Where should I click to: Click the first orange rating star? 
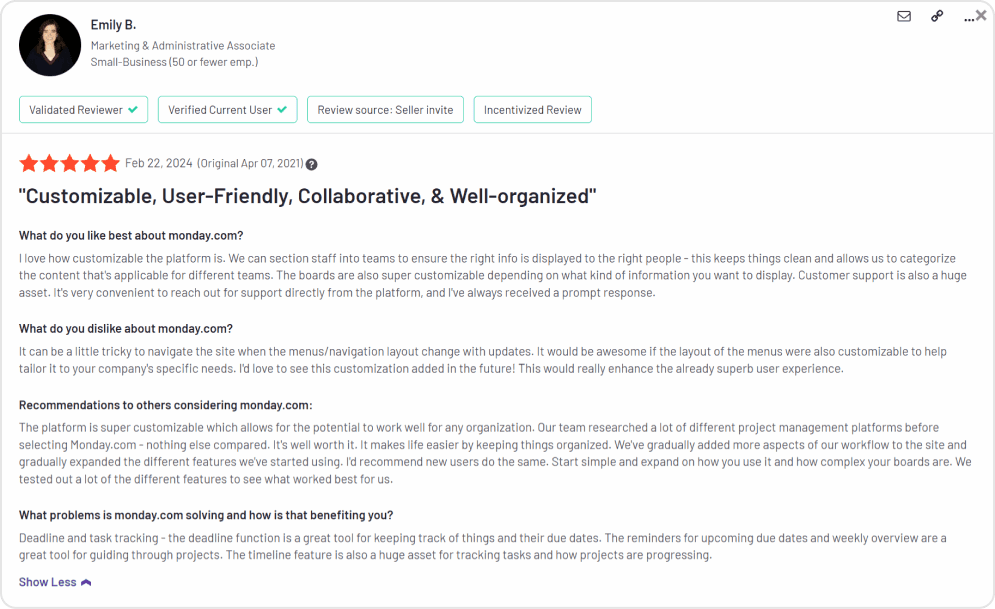coord(28,163)
